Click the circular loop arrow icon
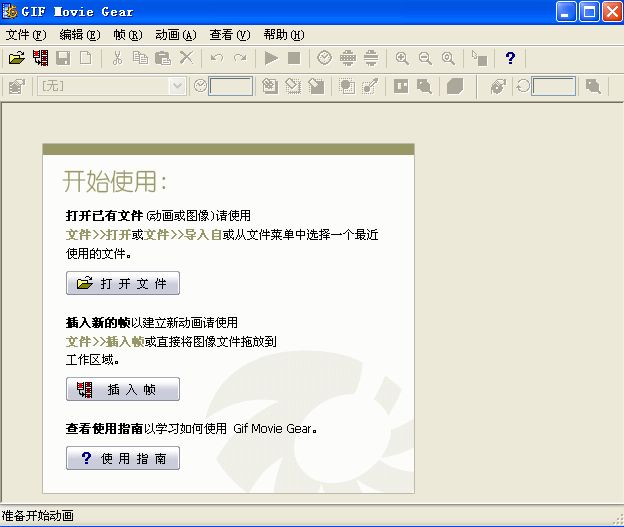 click(x=523, y=86)
